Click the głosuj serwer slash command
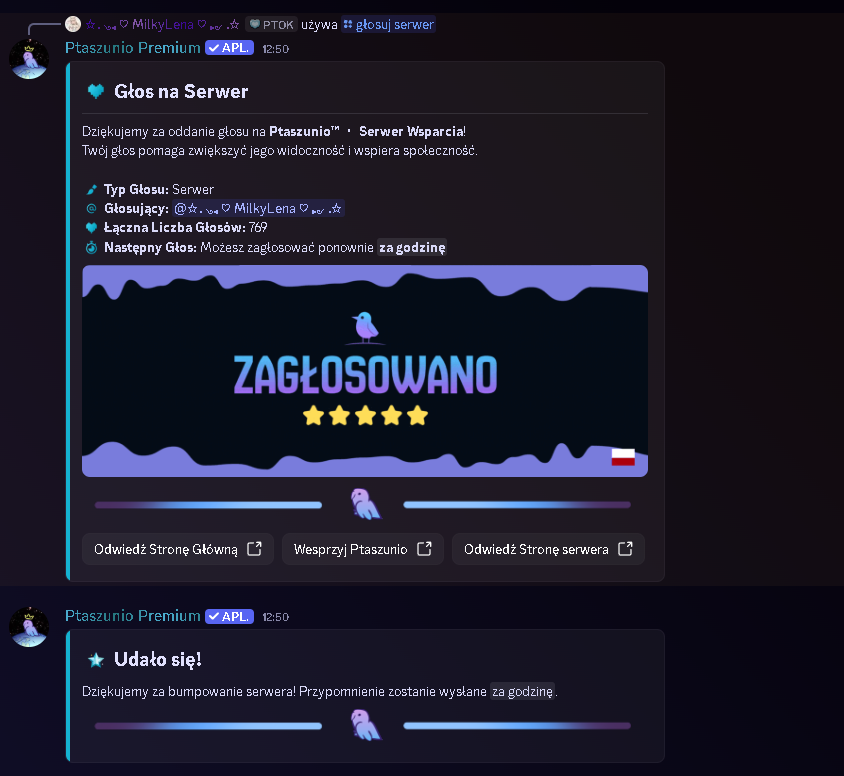Screen dimensions: 844x776 coord(389,25)
